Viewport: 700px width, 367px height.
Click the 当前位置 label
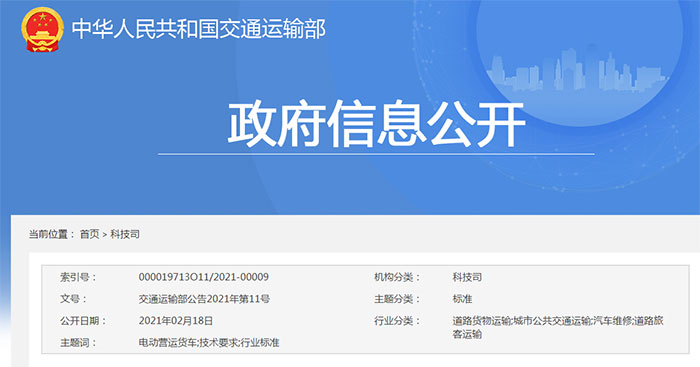tap(52, 234)
